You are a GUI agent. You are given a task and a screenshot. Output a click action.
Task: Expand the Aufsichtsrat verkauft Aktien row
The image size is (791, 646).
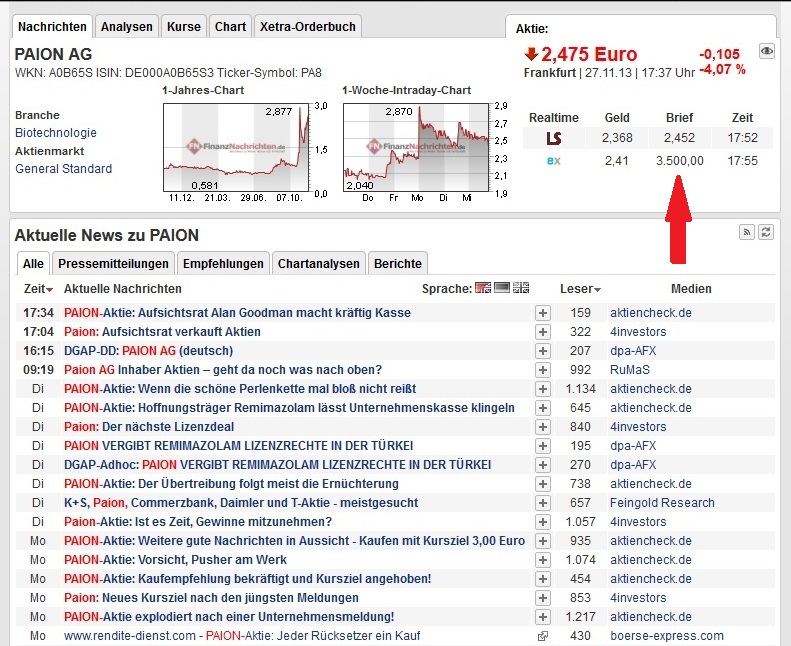pos(543,332)
